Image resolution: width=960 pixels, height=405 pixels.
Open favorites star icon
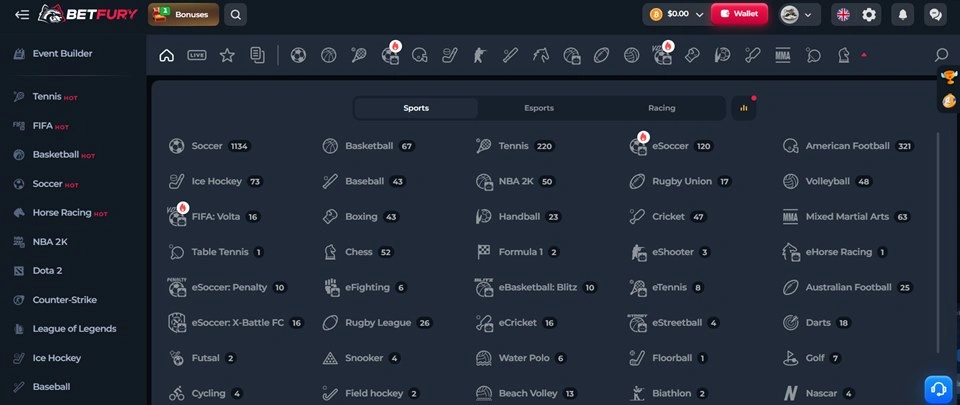(x=227, y=55)
